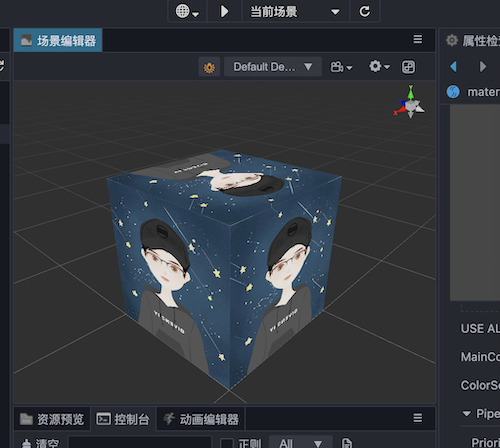Open the 资源预览 tab
Screen dimensions: 500x448
[x=52, y=419]
